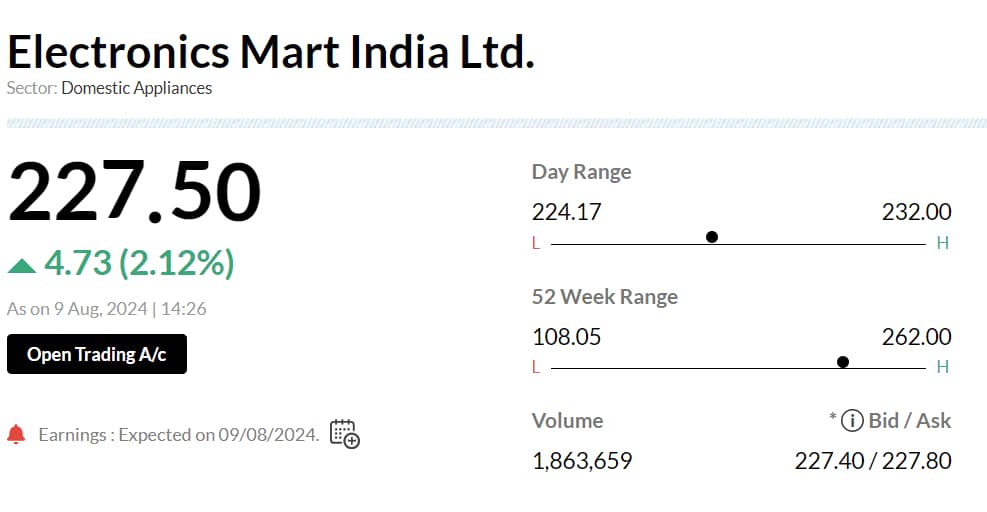Screen dimensions: 987x512
Task: Click the 52 Week Range slider marker dot
Action: [x=843, y=362]
